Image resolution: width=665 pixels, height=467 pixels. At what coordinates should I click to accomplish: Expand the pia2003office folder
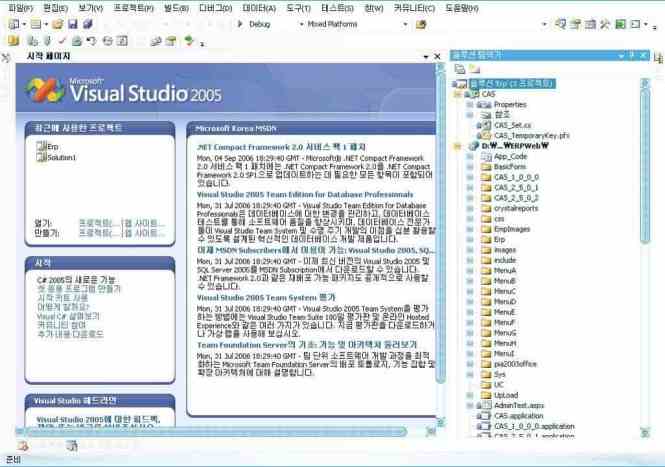[470, 364]
